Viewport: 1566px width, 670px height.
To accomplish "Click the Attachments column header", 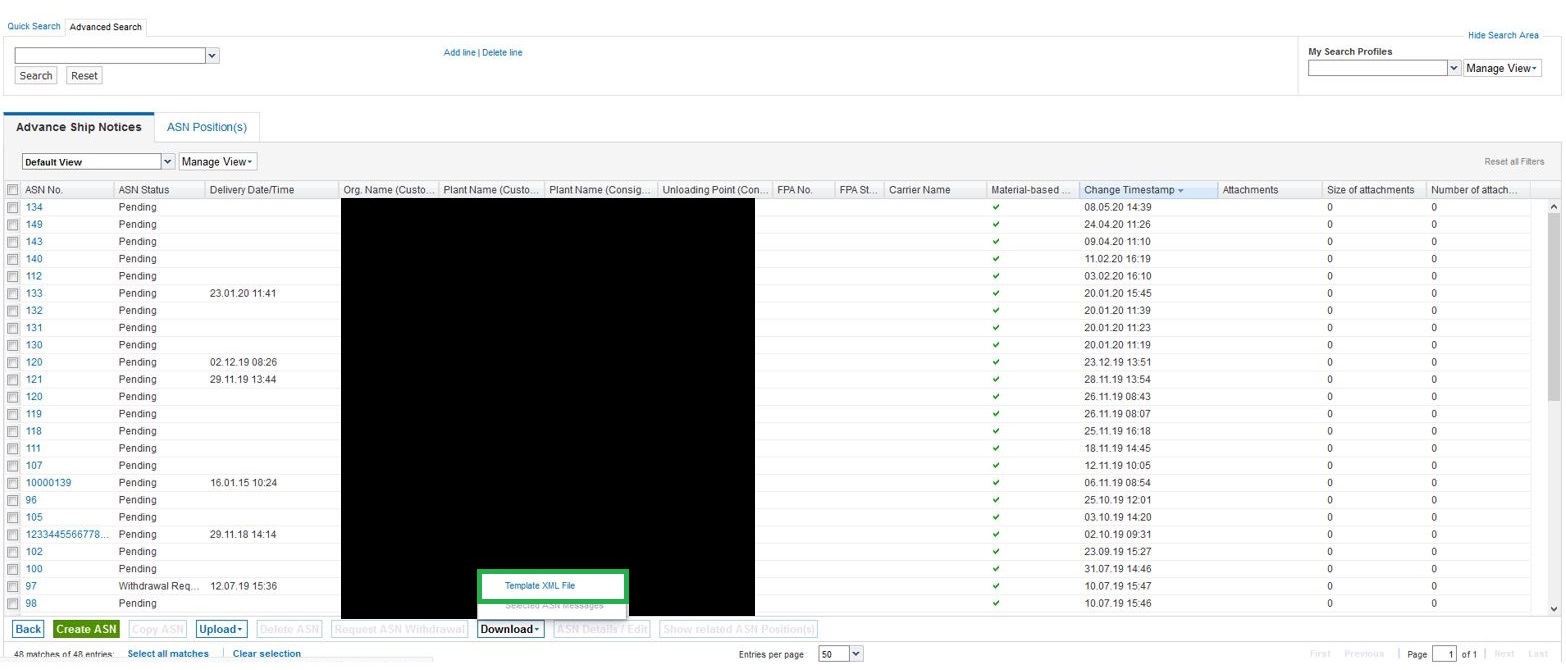I will (1270, 190).
